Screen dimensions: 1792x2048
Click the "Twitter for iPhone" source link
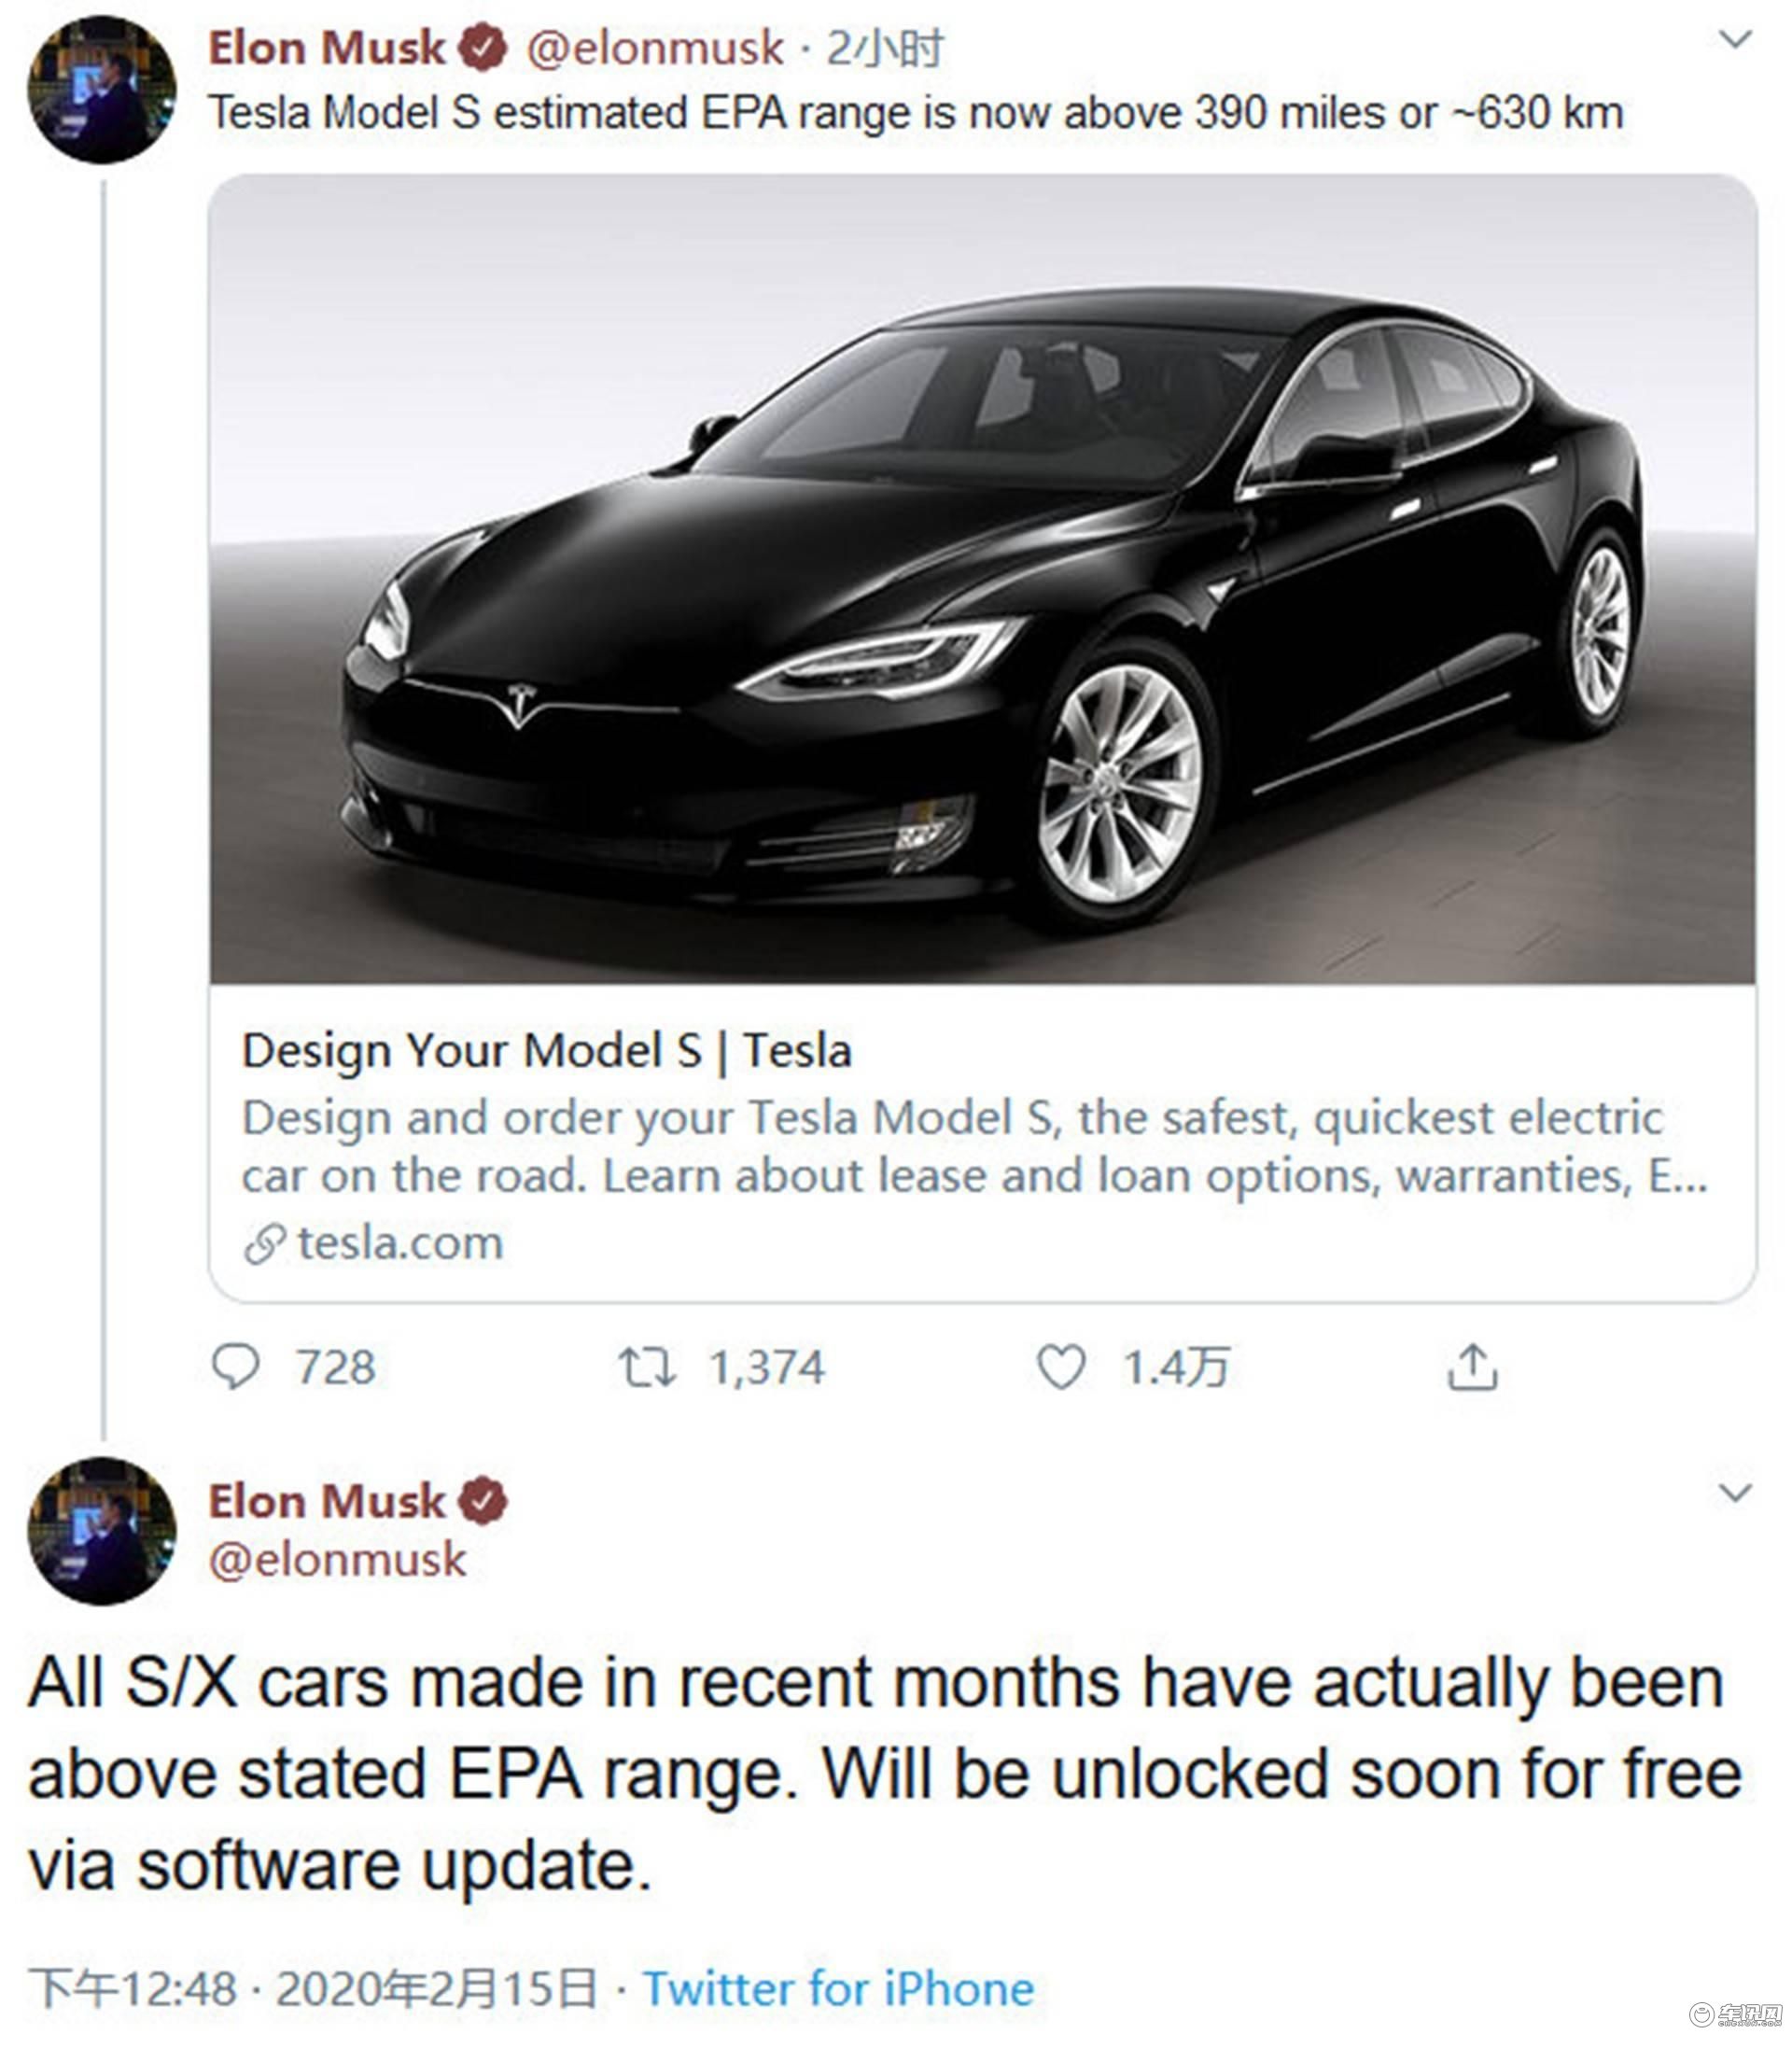838,1989
